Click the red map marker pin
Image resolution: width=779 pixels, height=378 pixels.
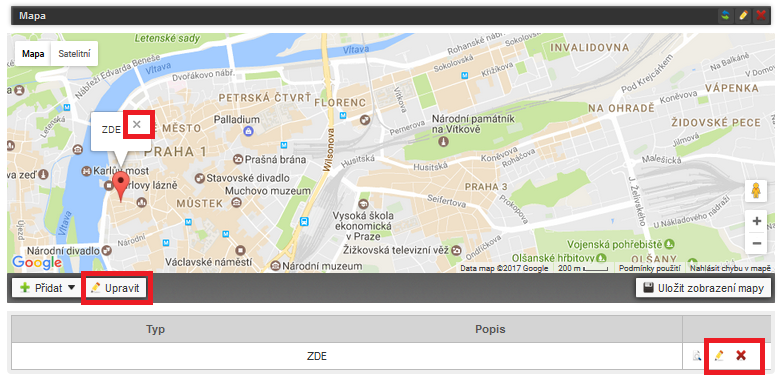[121, 187]
